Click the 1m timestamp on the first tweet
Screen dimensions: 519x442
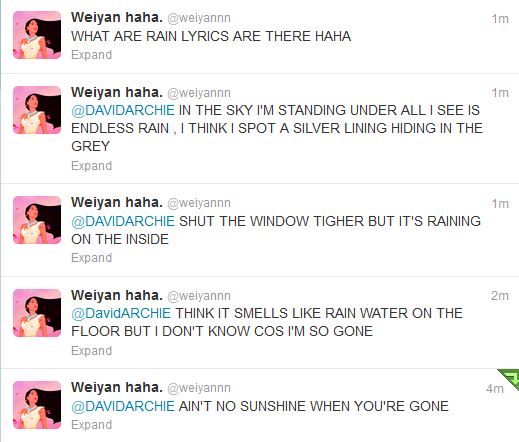(500, 19)
